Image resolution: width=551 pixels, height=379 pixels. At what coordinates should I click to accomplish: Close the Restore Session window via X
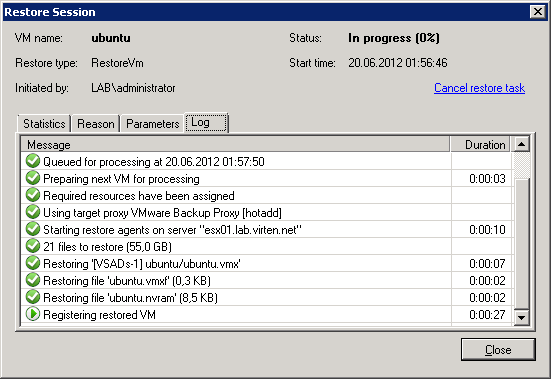click(538, 12)
